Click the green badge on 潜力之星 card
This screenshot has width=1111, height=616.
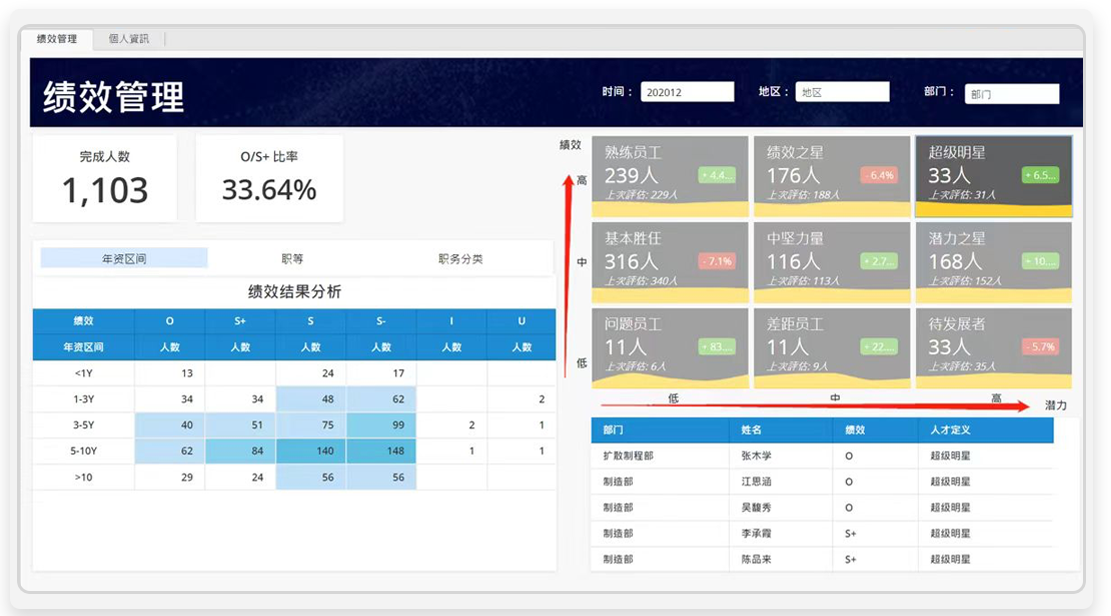click(x=1040, y=262)
